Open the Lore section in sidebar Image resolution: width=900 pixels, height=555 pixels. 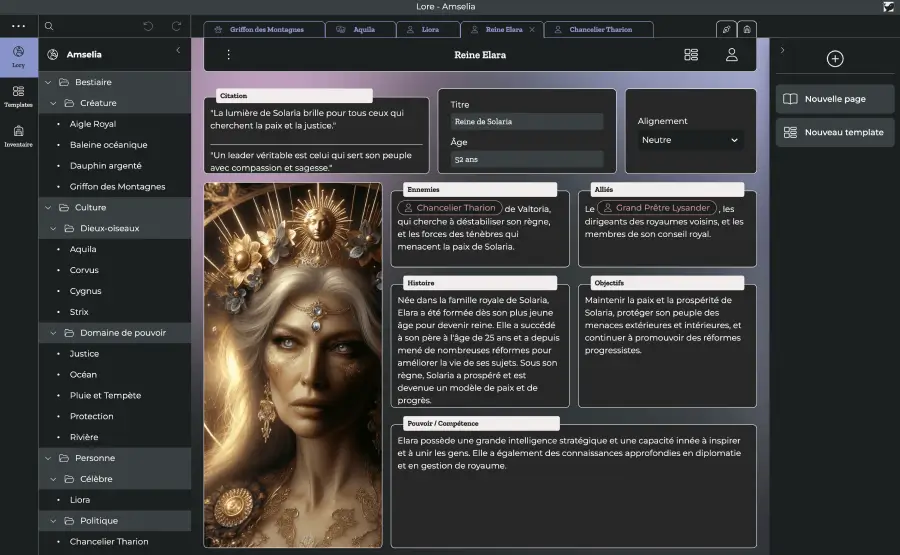click(x=18, y=57)
